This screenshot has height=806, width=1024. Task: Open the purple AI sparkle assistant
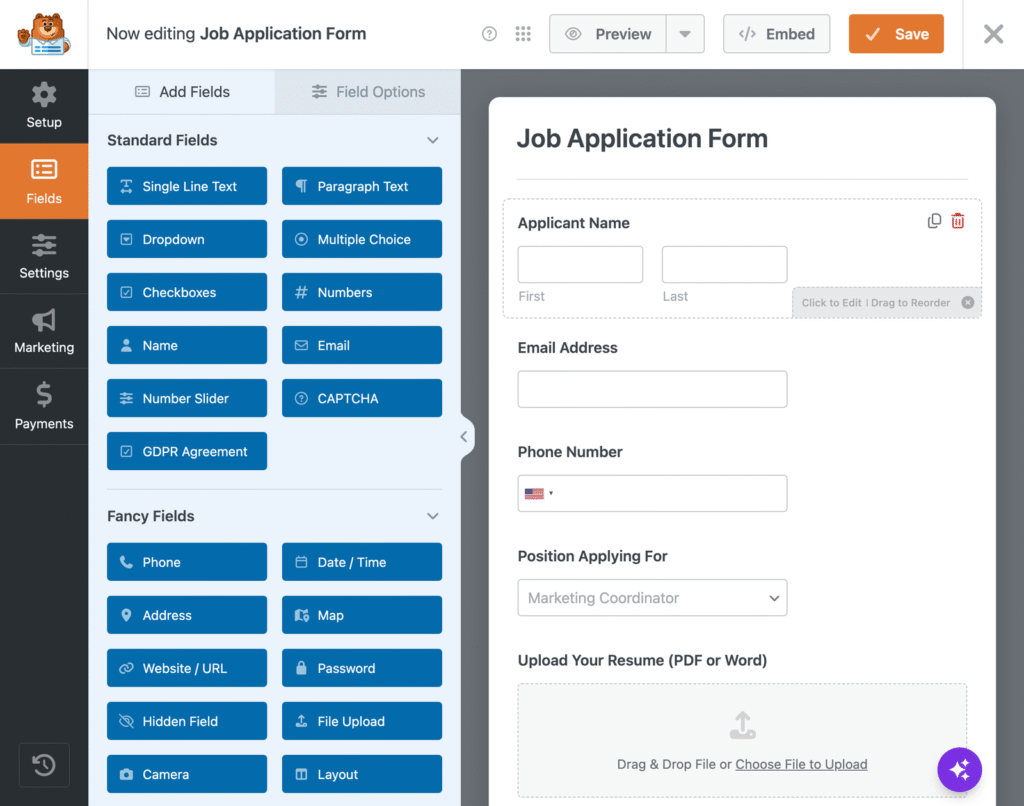(959, 769)
